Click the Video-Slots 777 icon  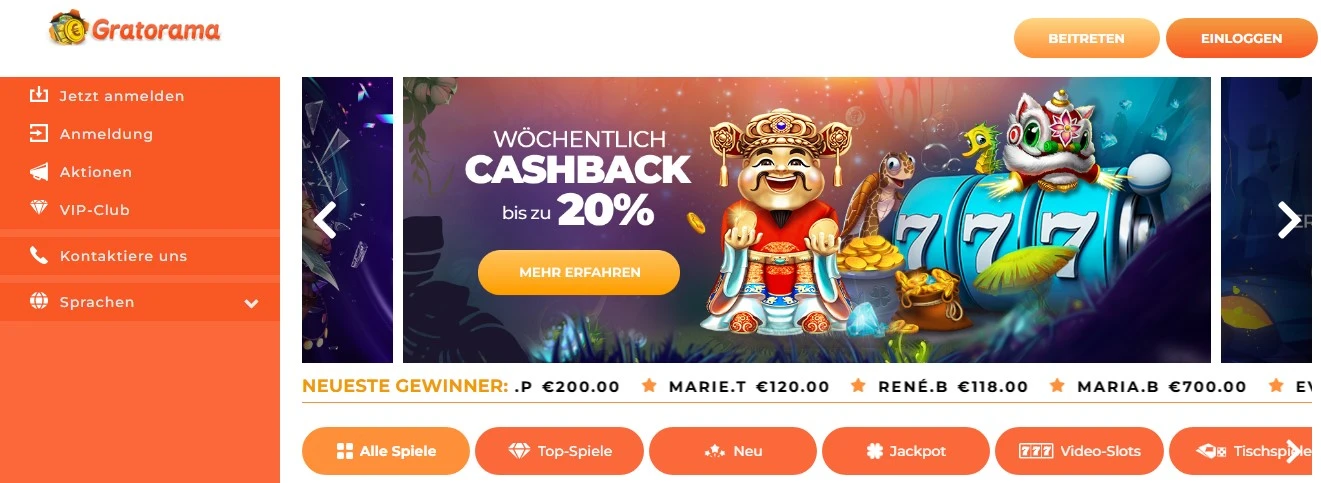click(1037, 451)
